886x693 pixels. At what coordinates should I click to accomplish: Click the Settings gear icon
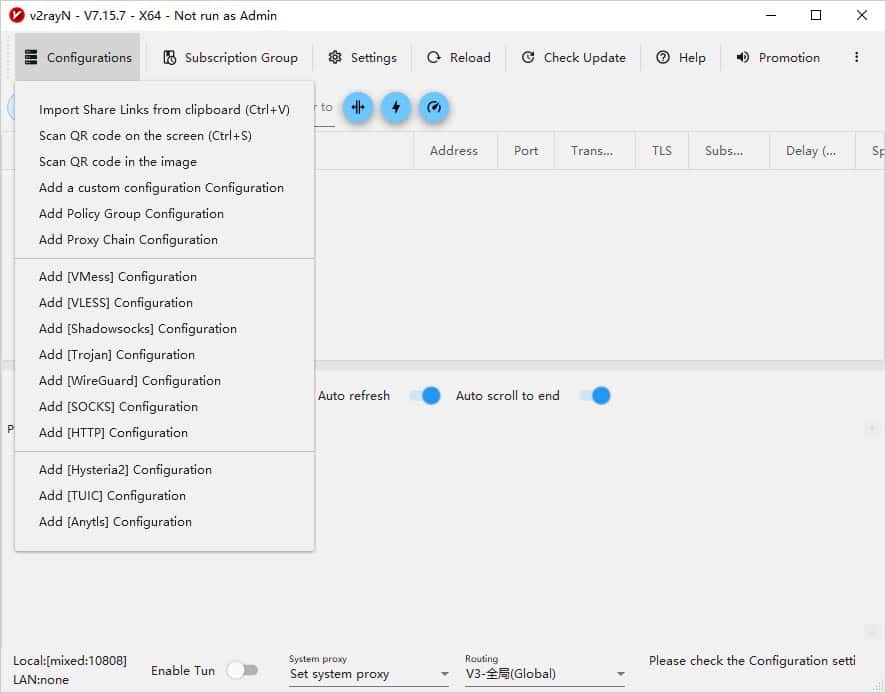coord(335,57)
